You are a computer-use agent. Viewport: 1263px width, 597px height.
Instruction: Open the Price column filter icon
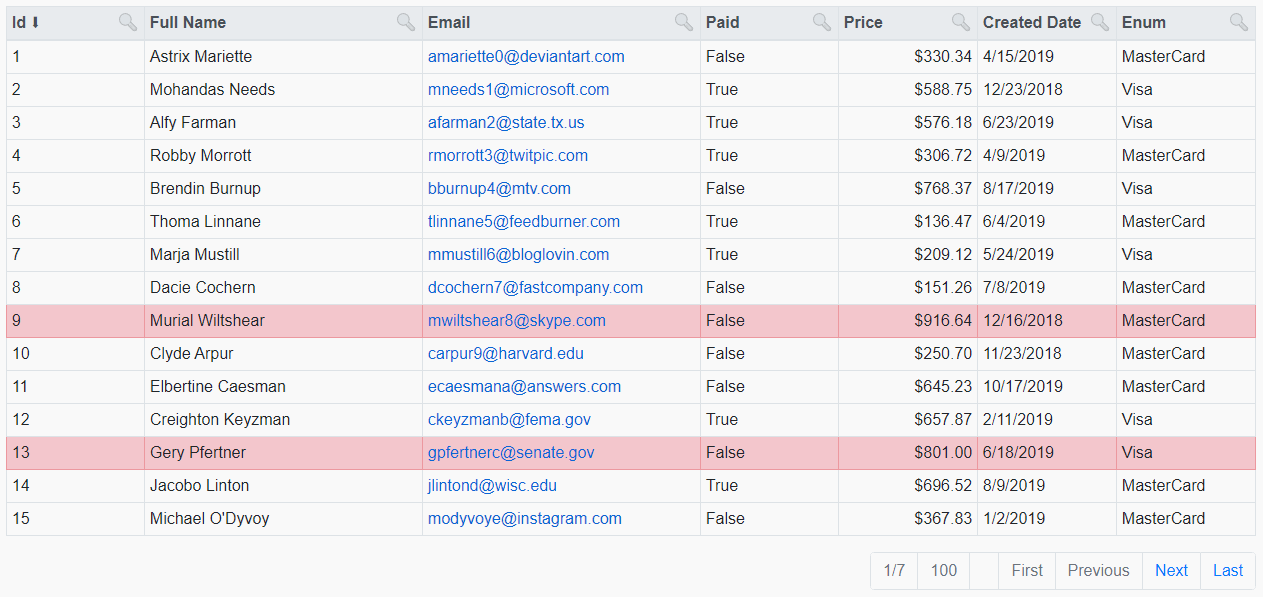(x=961, y=21)
